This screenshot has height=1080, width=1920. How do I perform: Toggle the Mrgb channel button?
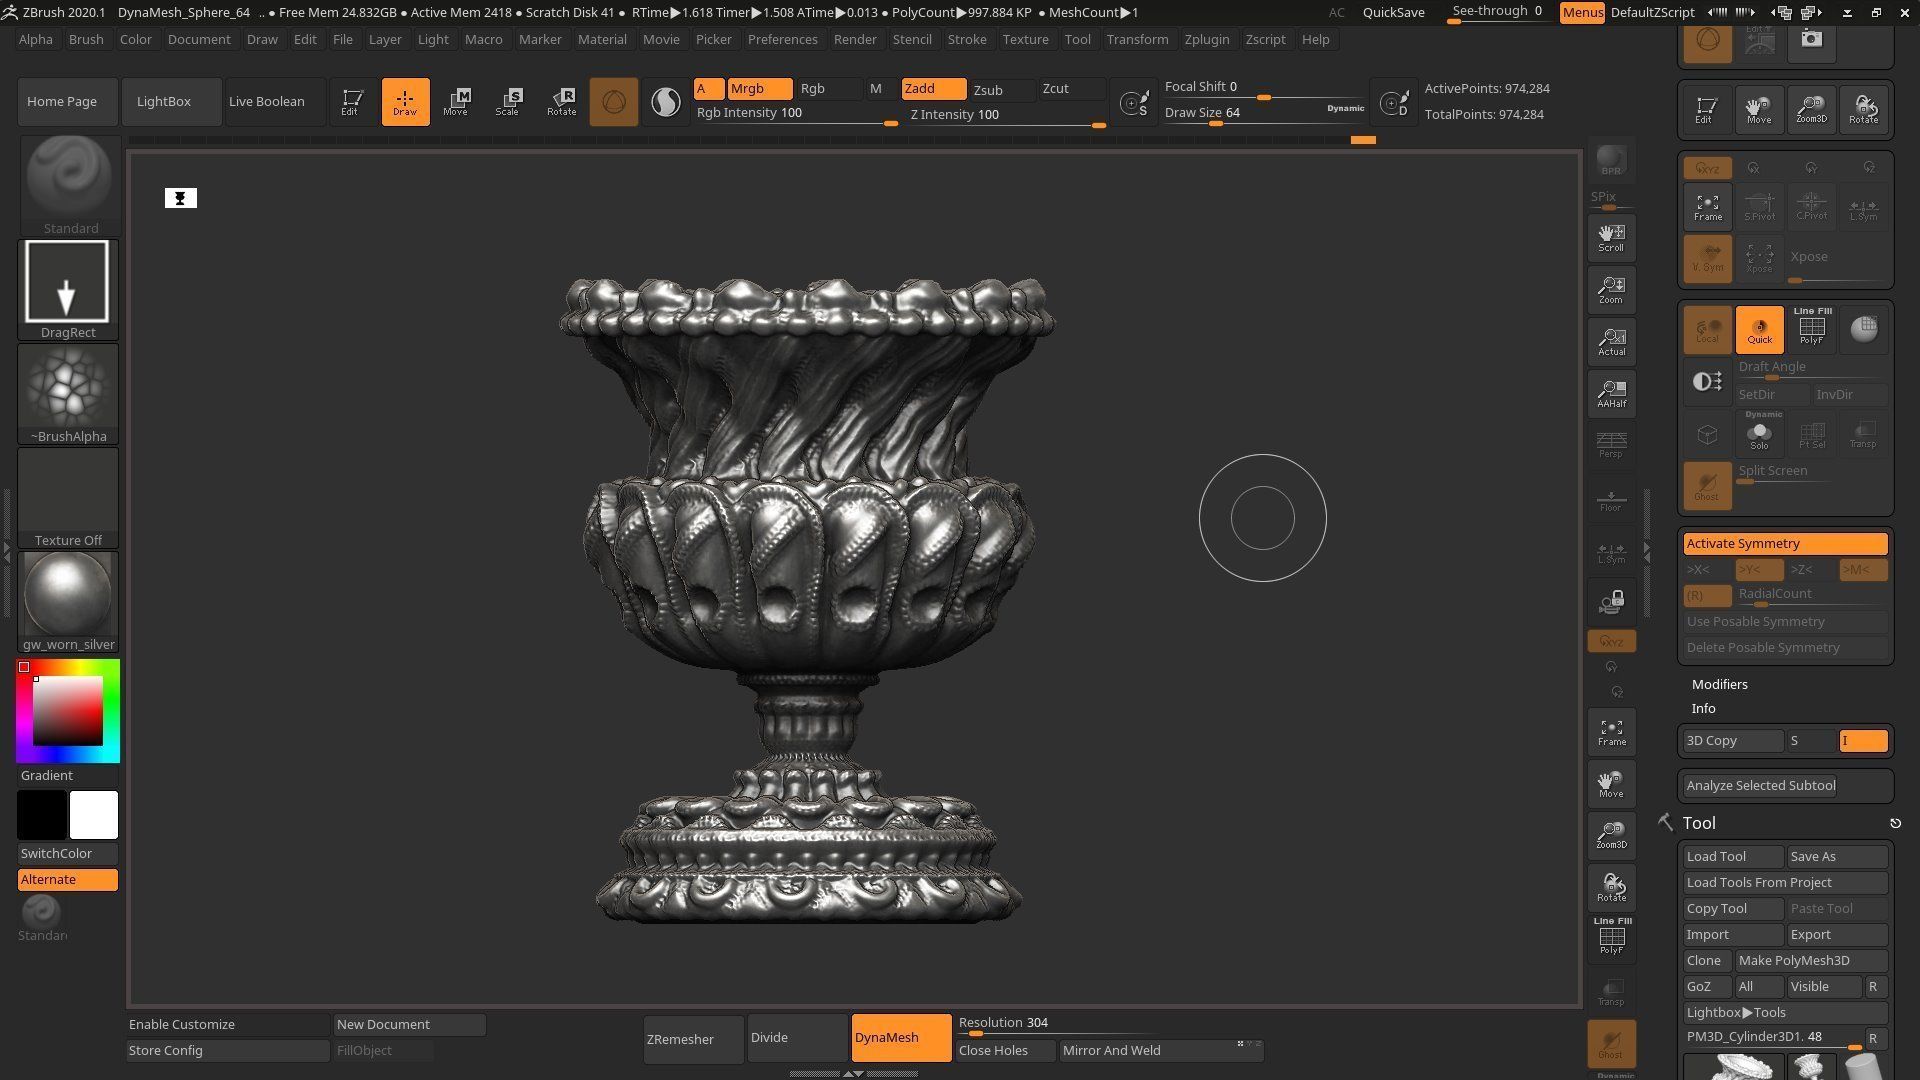pyautogui.click(x=760, y=89)
